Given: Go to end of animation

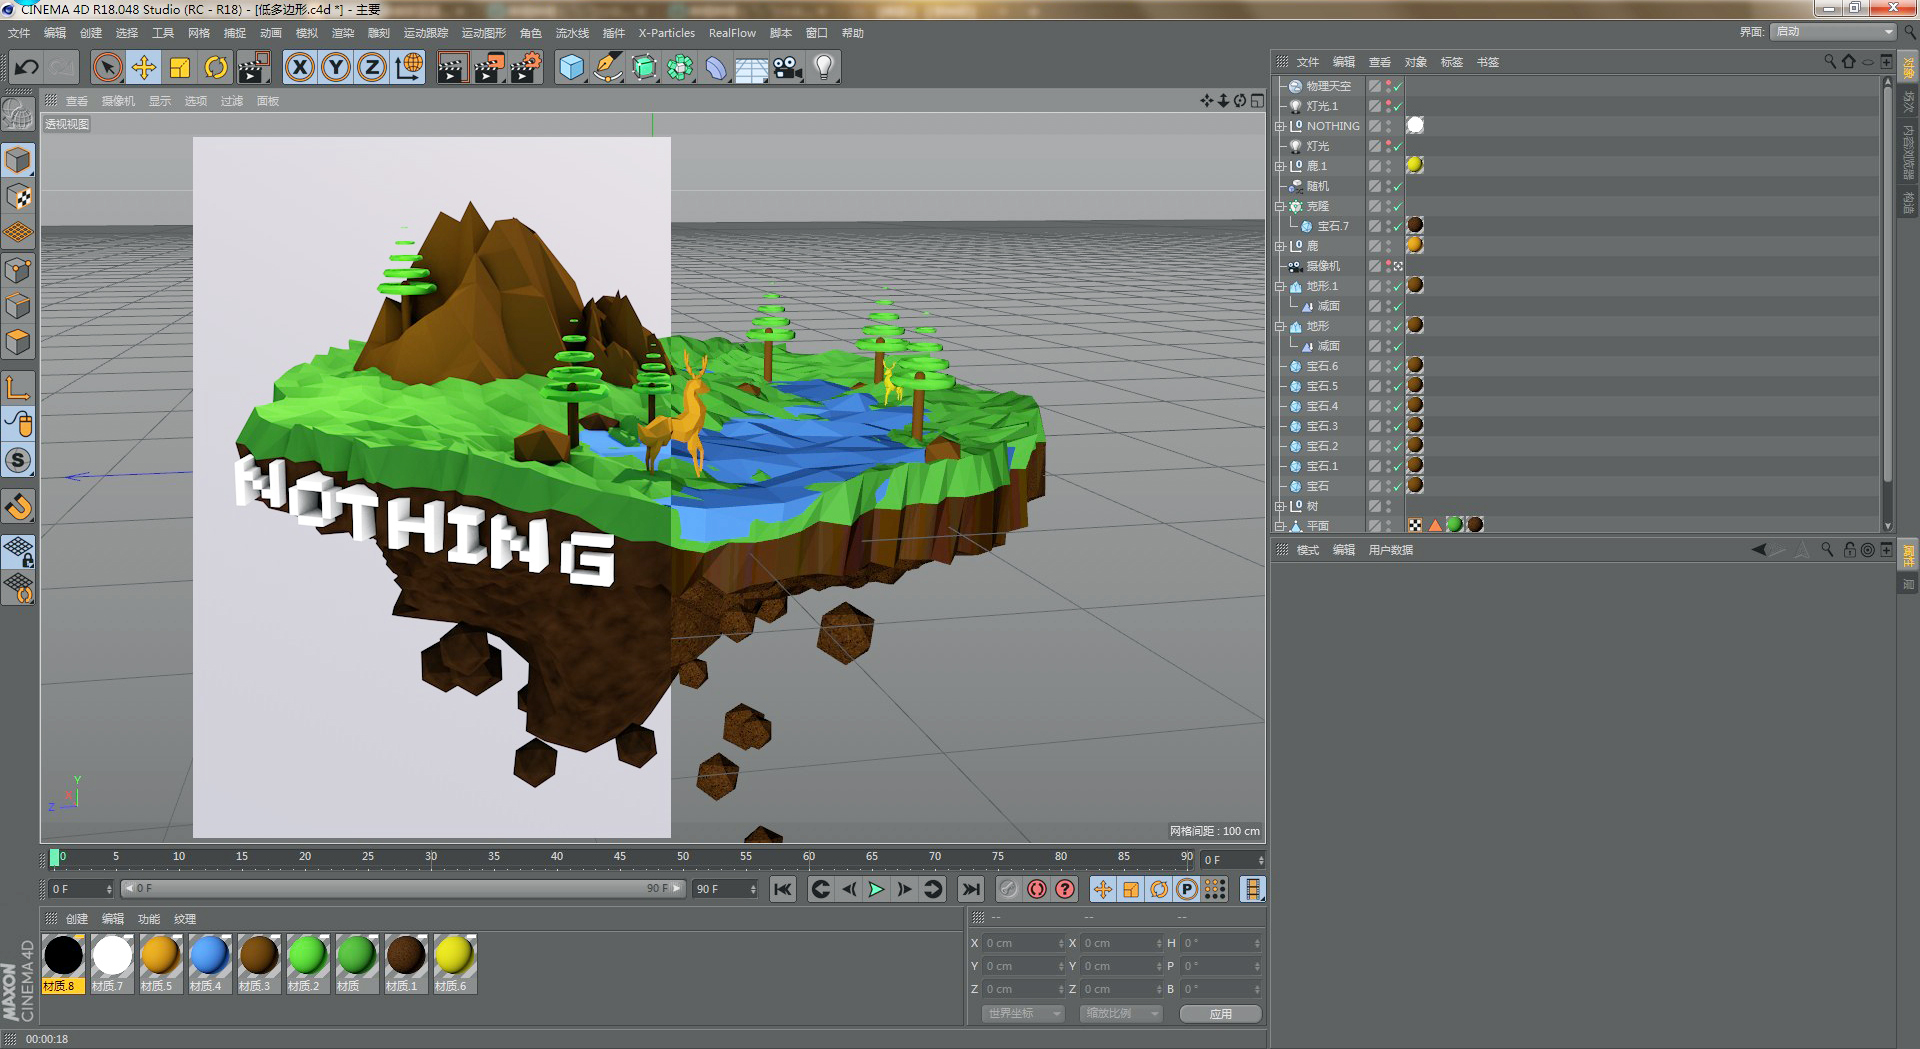Looking at the screenshot, I should (x=970, y=889).
